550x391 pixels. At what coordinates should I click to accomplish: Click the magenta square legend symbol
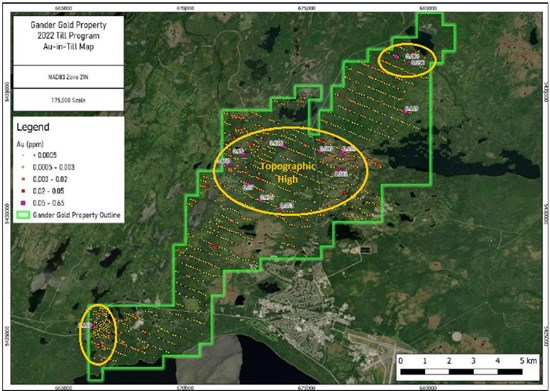(24, 203)
